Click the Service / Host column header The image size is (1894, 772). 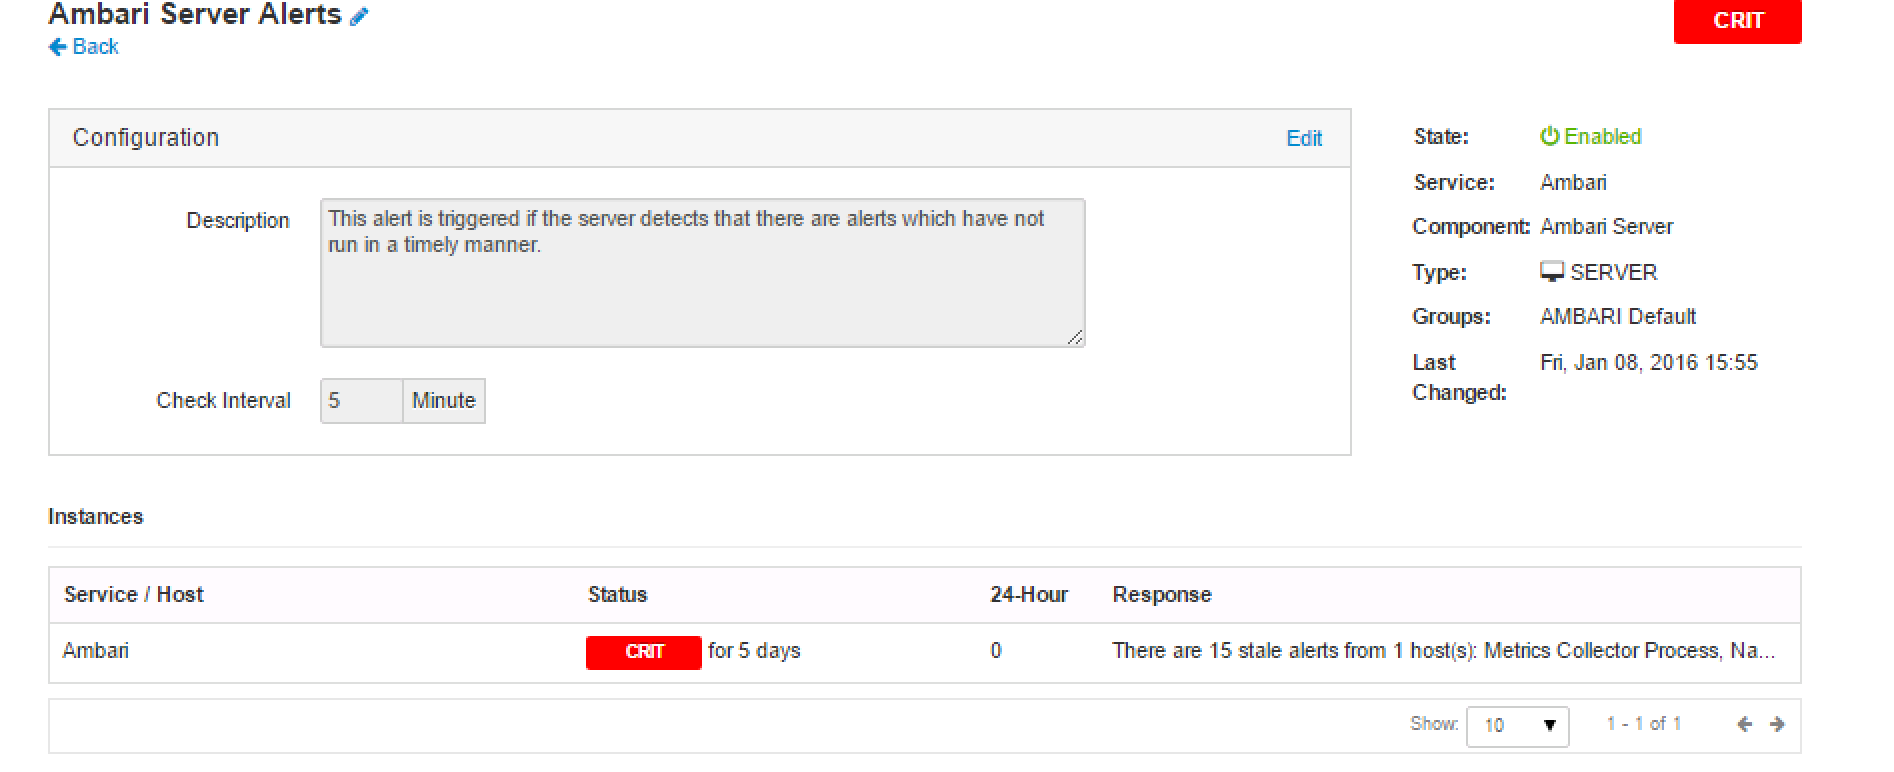pos(133,595)
